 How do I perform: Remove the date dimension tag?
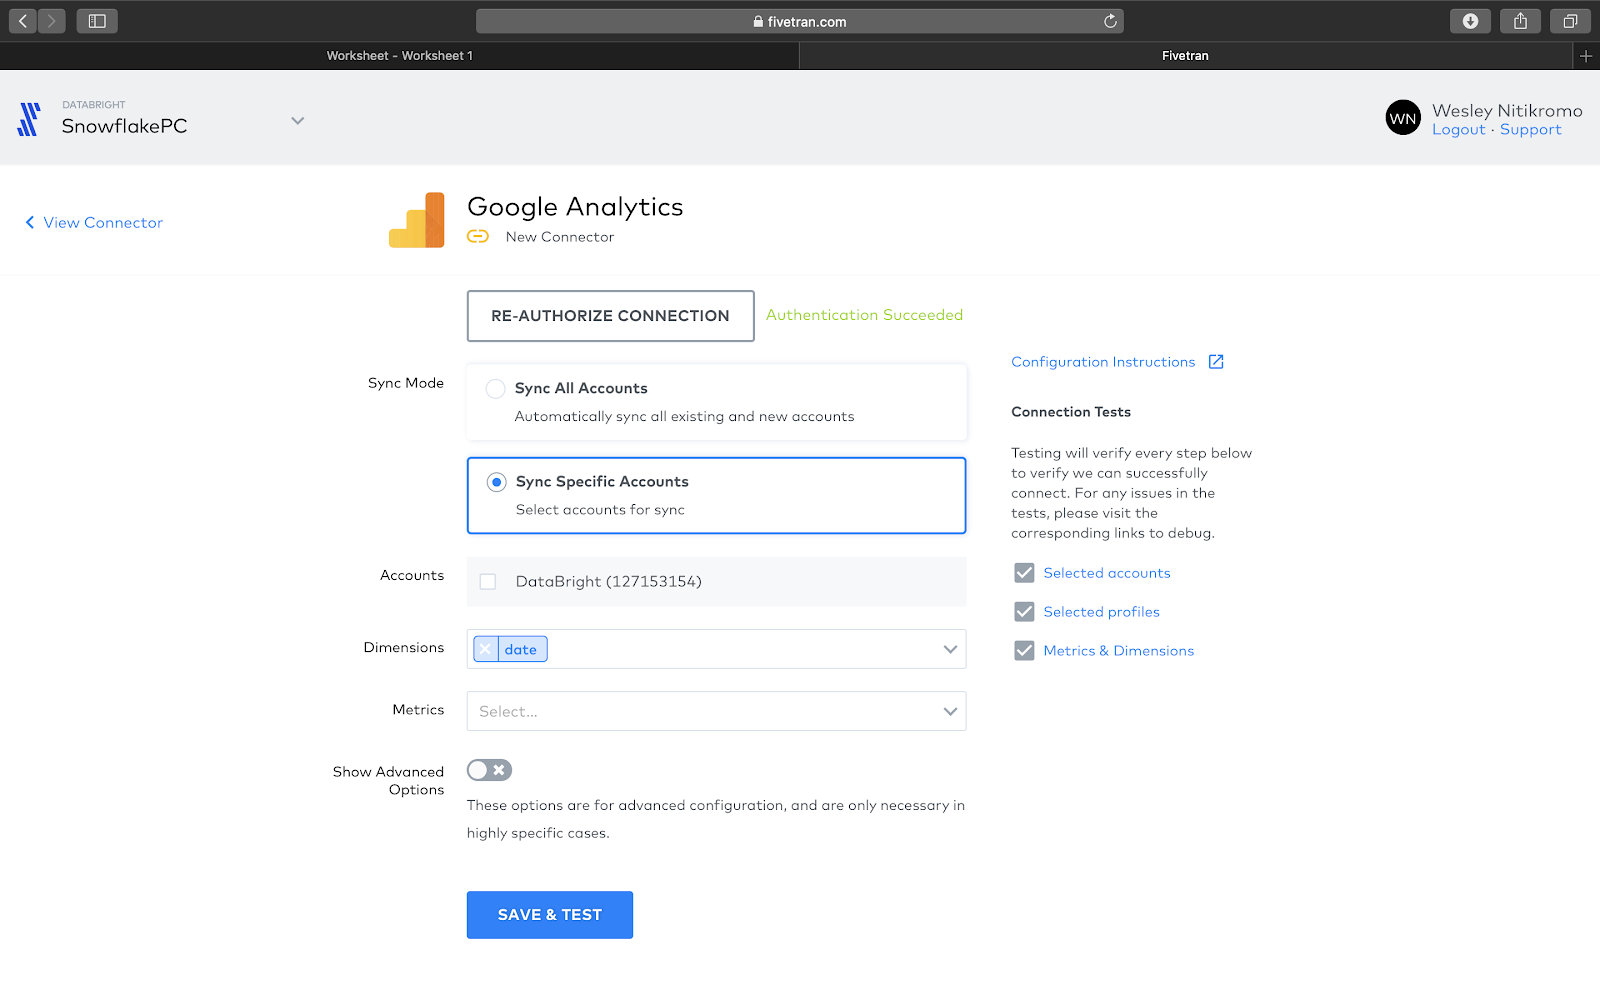[x=486, y=649]
